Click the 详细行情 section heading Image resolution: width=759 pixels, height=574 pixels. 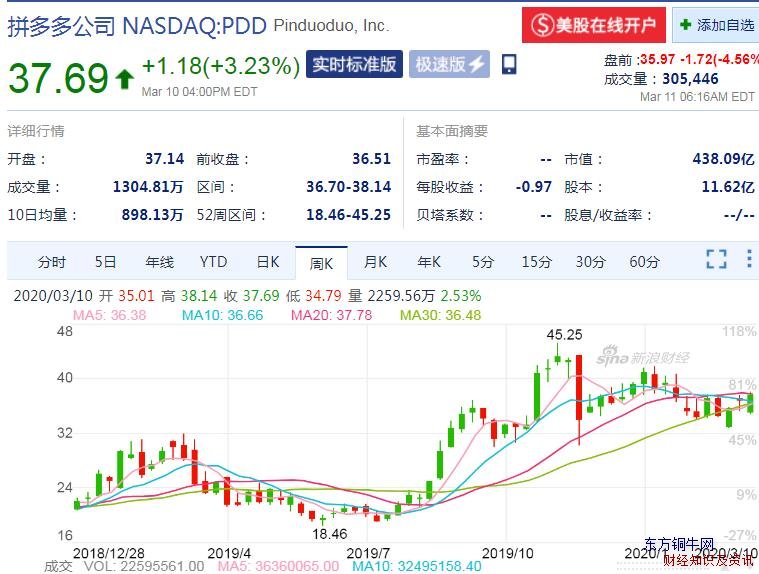(36, 131)
